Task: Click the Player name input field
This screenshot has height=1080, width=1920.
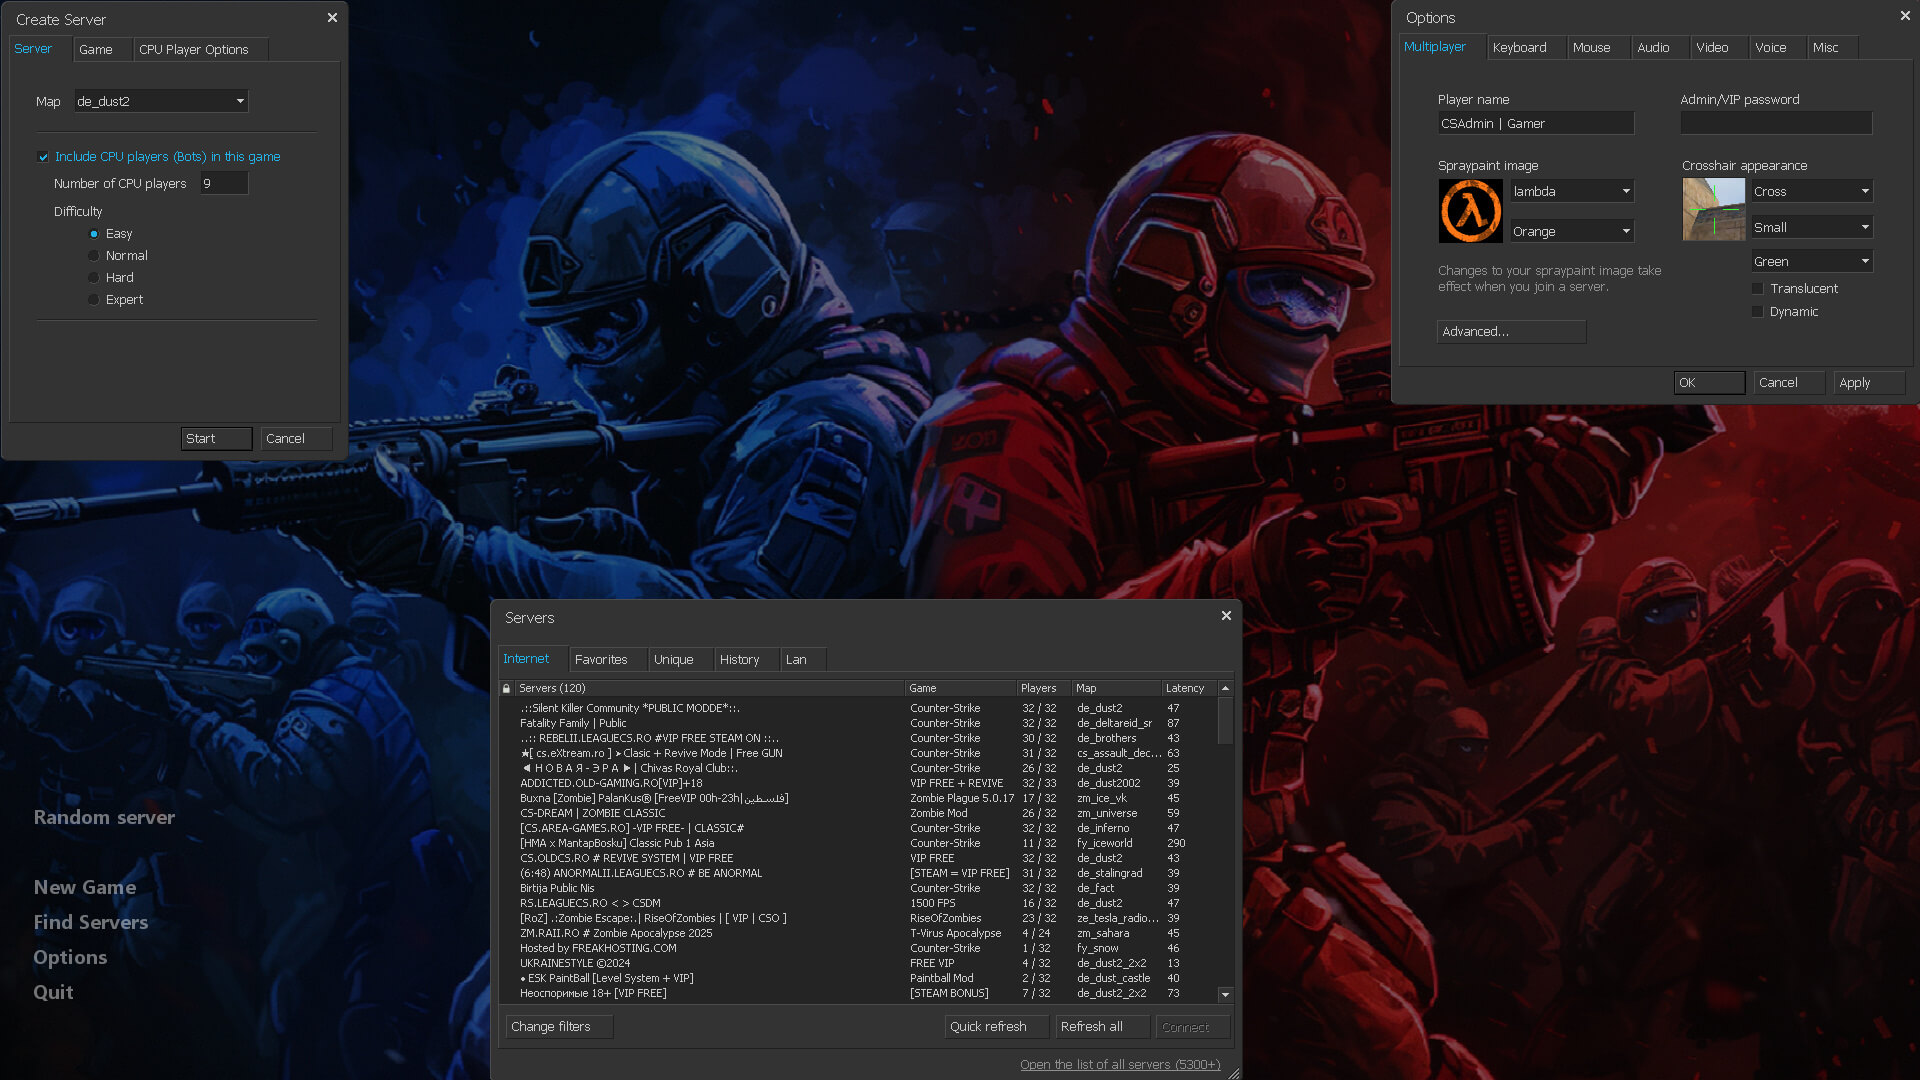Action: click(1536, 123)
